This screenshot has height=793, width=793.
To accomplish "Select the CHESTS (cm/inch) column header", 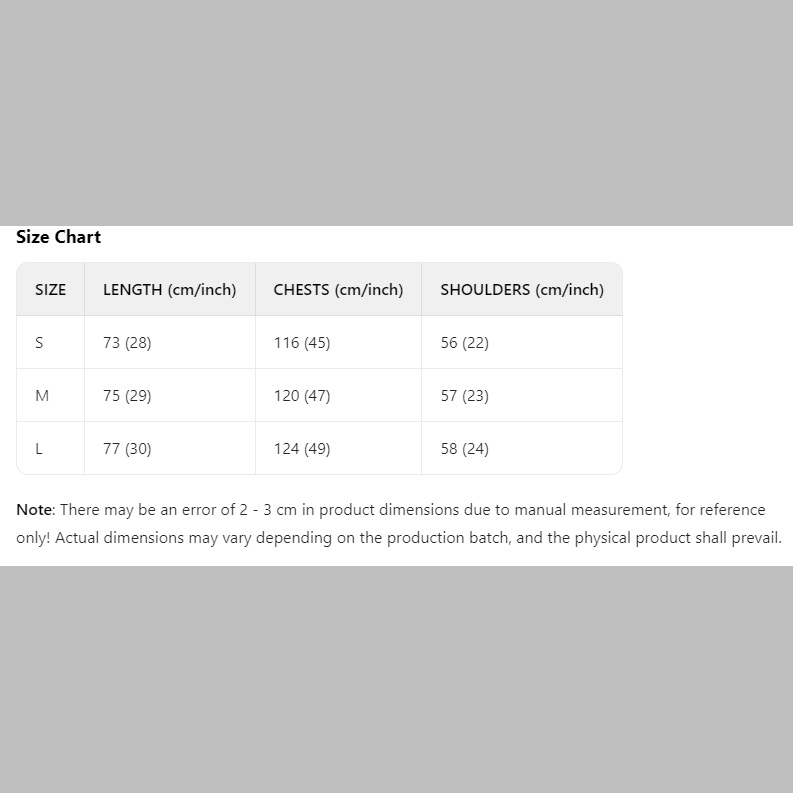I will (x=338, y=290).
